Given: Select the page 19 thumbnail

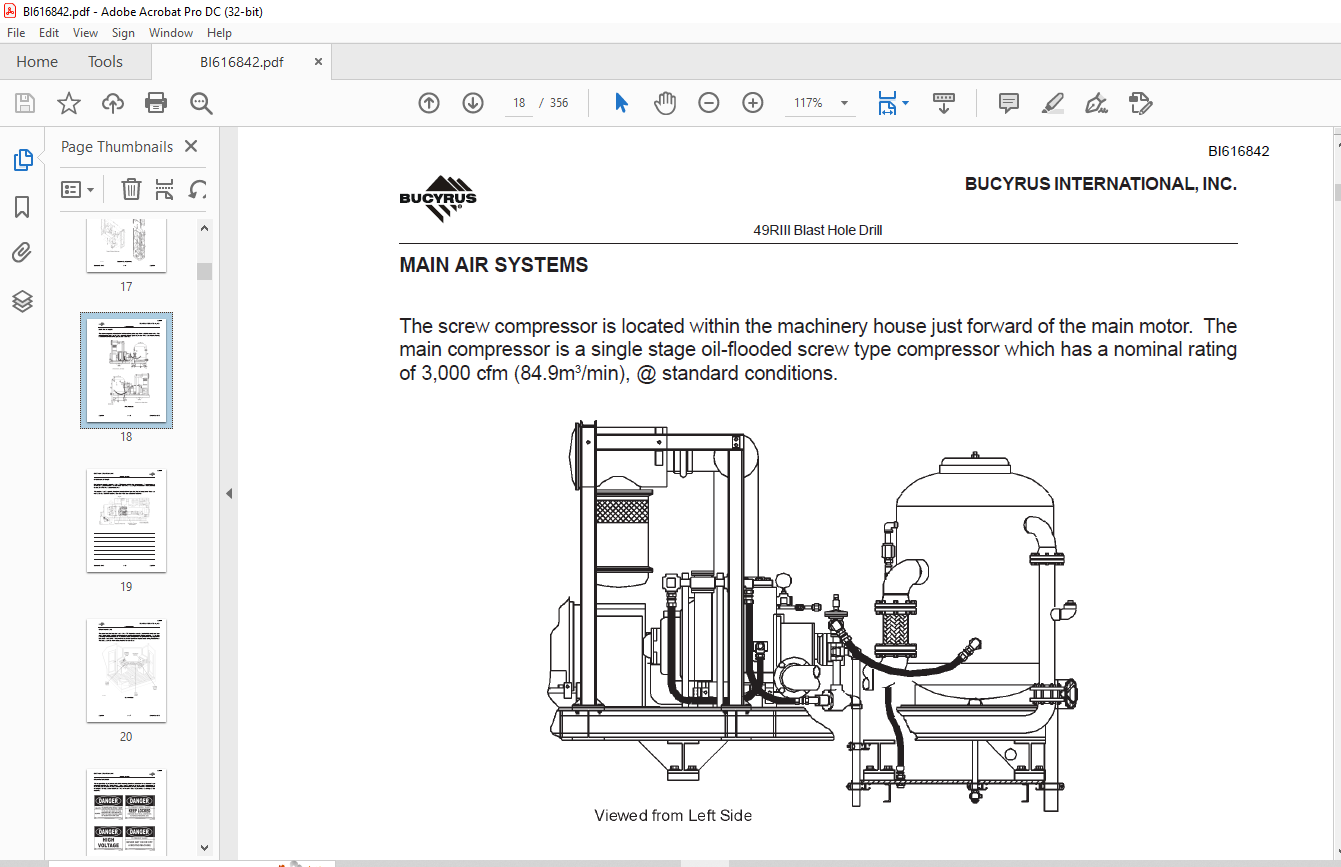Looking at the screenshot, I should (x=126, y=520).
